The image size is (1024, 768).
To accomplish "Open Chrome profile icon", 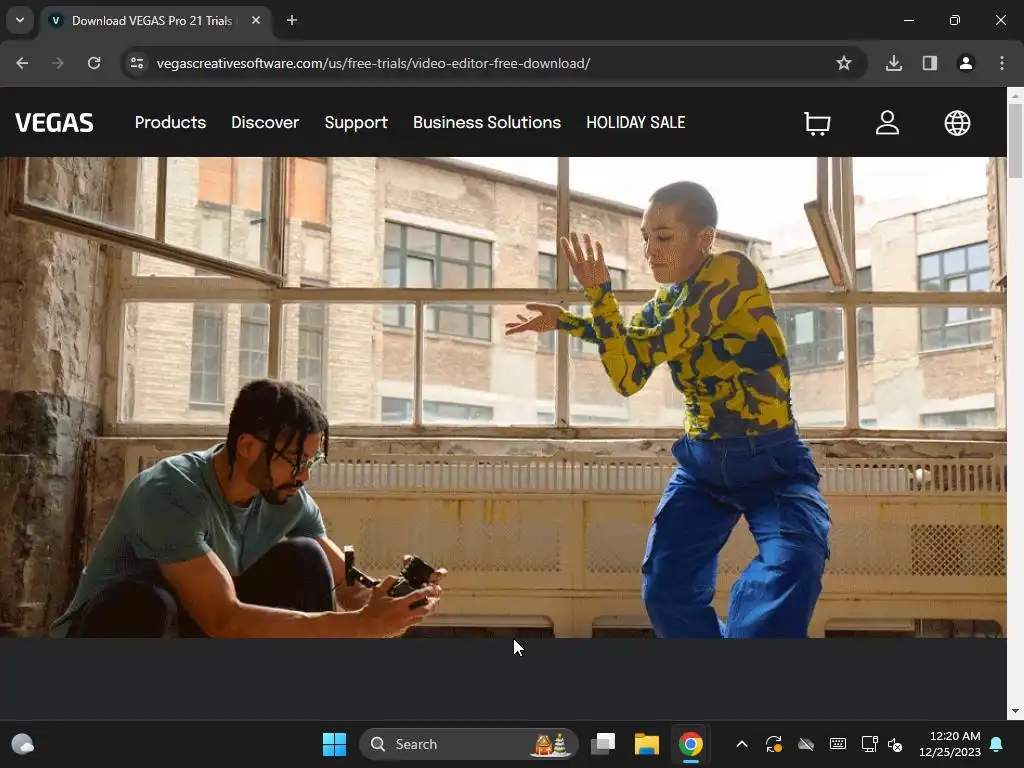I will tap(965, 63).
